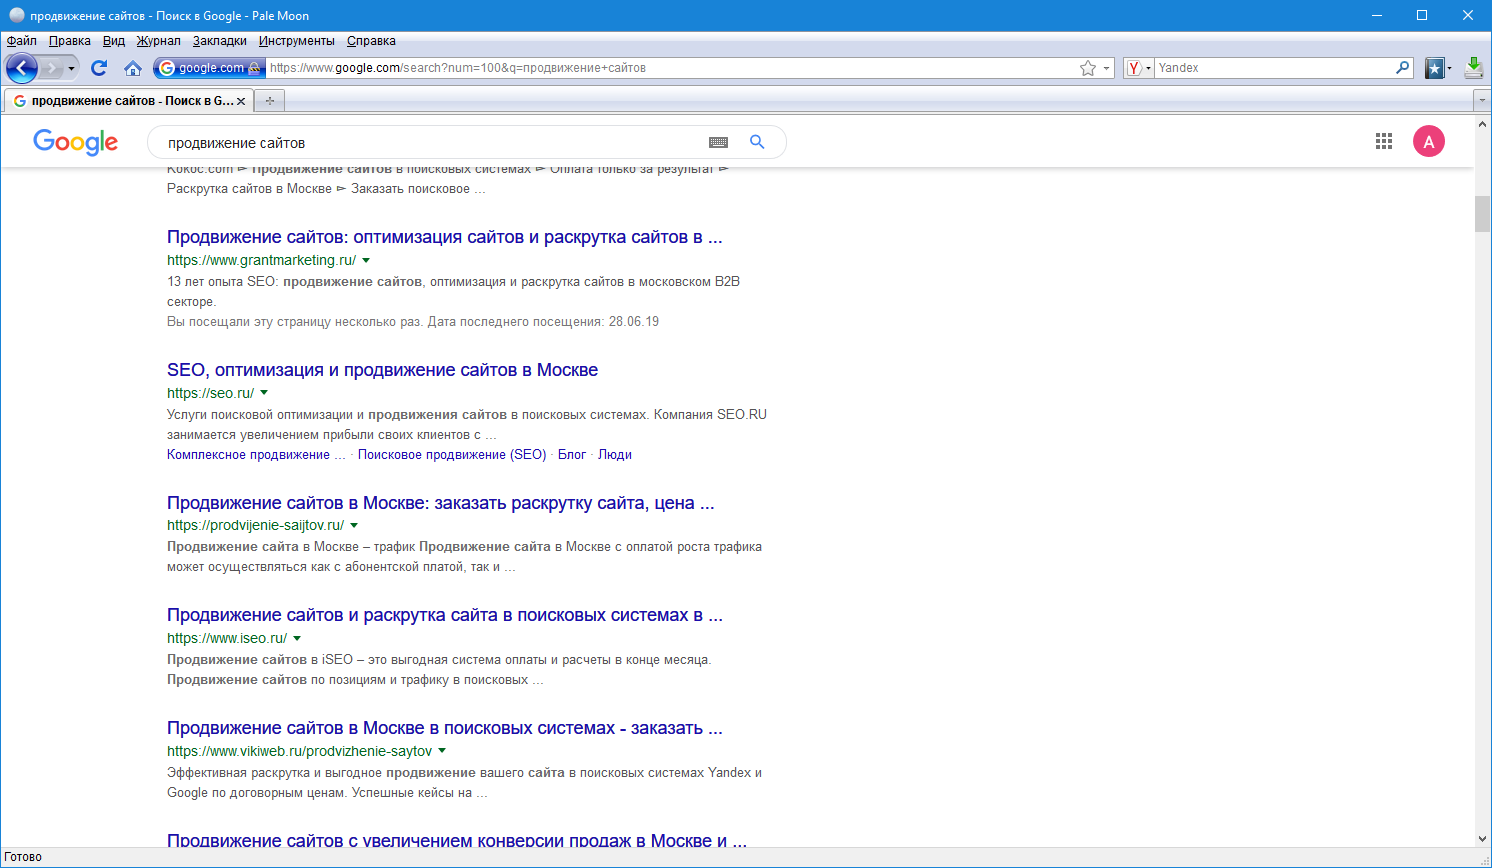Follow the 'Комплексное продвижение ...' sitelink
This screenshot has width=1492, height=868.
(x=256, y=454)
